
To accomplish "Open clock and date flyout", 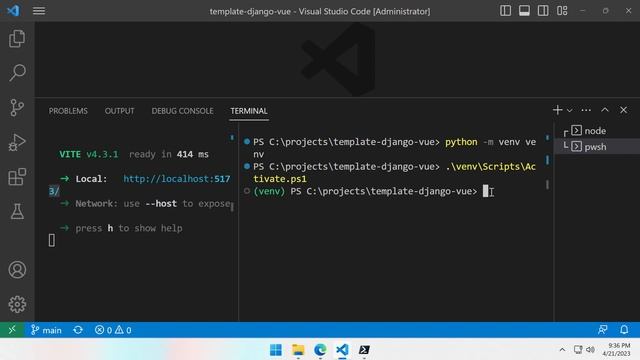I will point(616,350).
